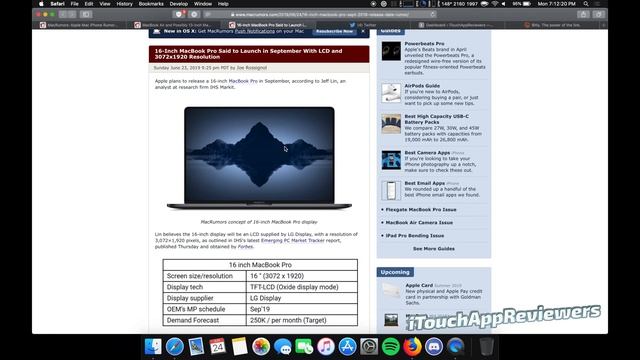The width and height of the screenshot is (640, 360).
Task: Click Safari's Share toolbar button
Action: tap(583, 14)
